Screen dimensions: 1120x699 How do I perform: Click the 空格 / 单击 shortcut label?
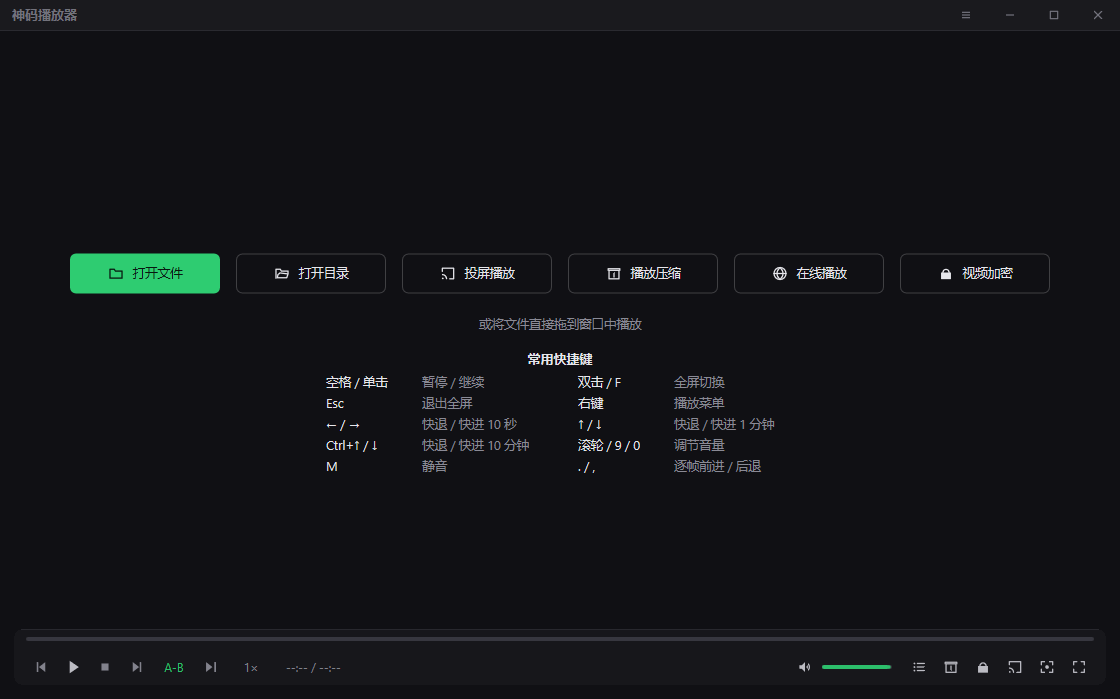click(357, 383)
